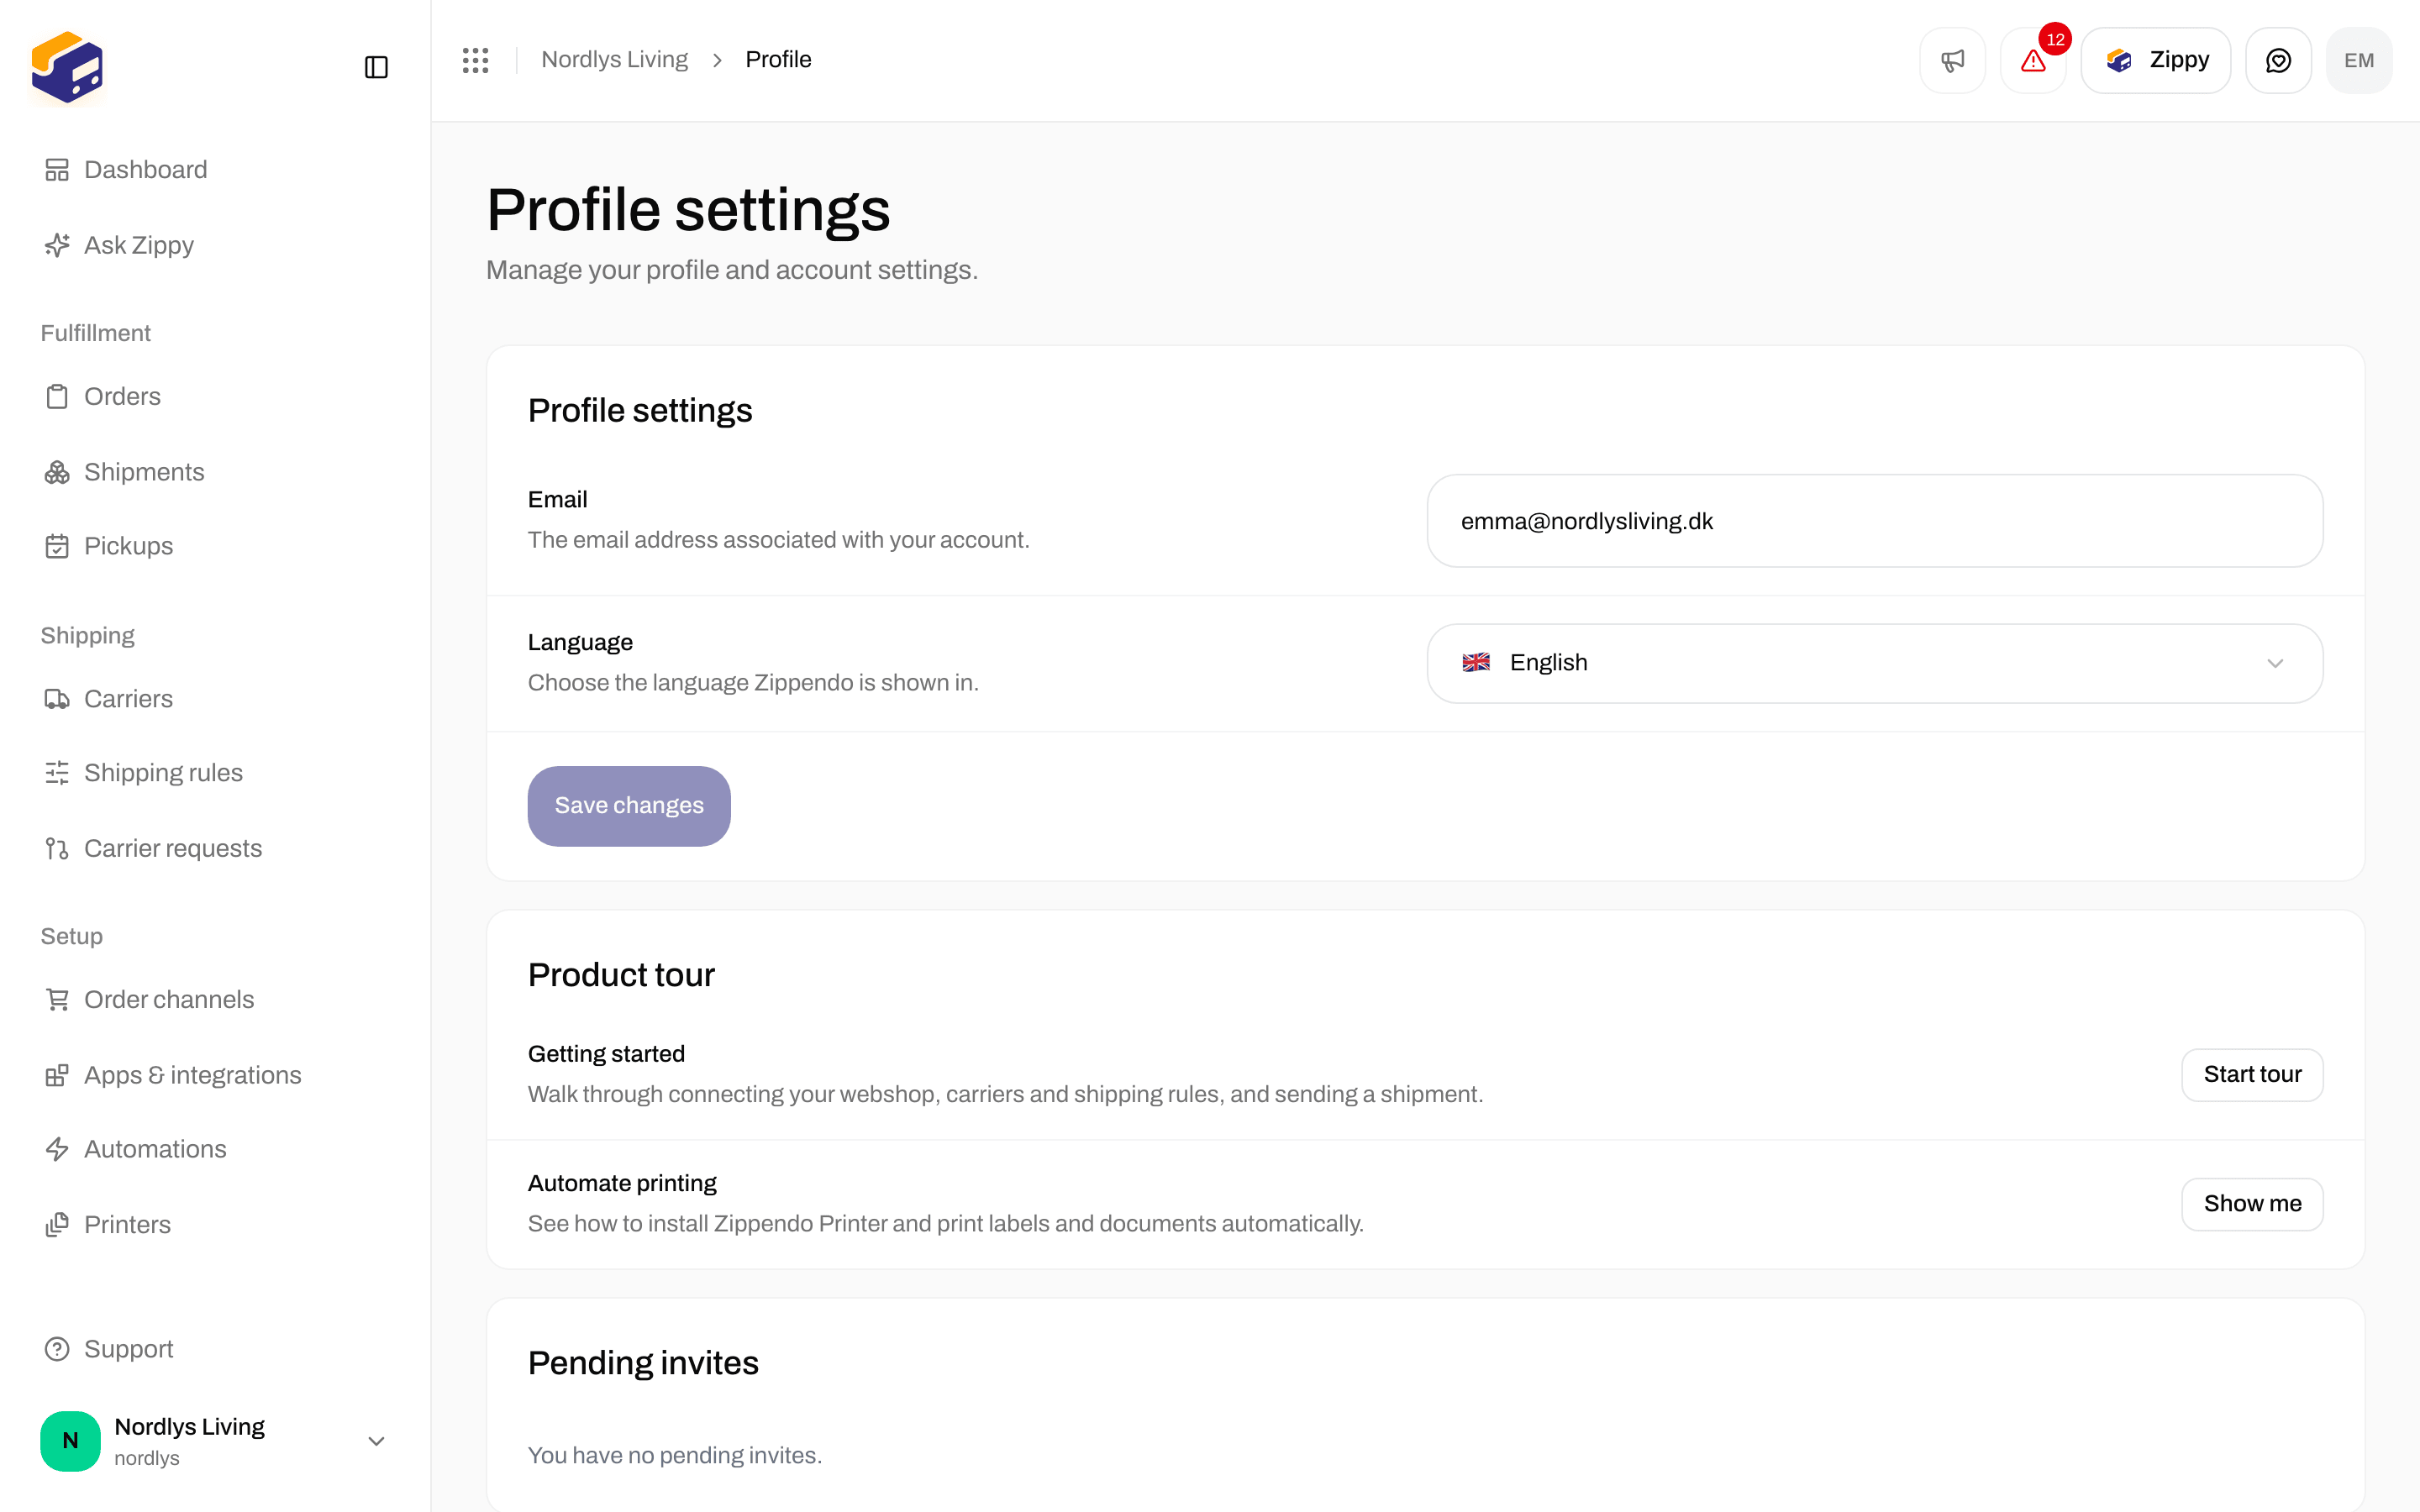Click the Carrier requests icon
The width and height of the screenshot is (2420, 1512).
click(x=57, y=849)
